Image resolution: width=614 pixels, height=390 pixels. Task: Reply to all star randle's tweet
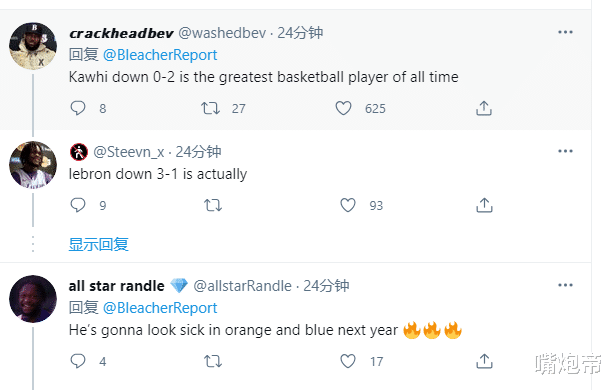click(78, 361)
